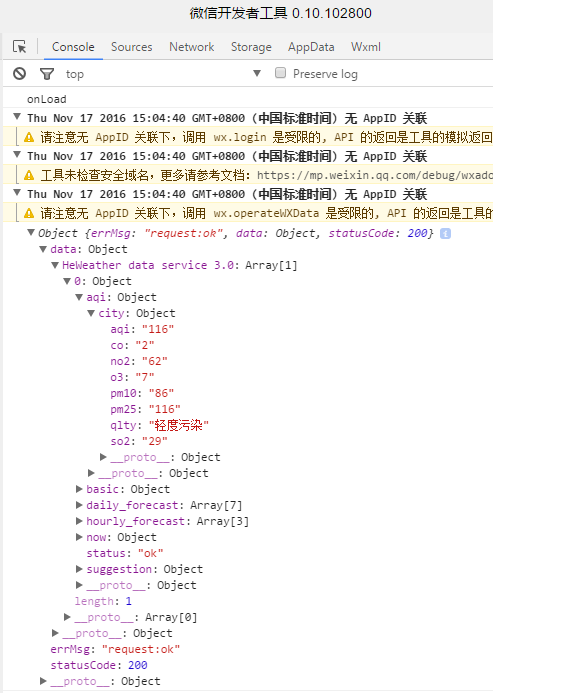Open the Sources tab
The width and height of the screenshot is (574, 693).
(x=132, y=47)
